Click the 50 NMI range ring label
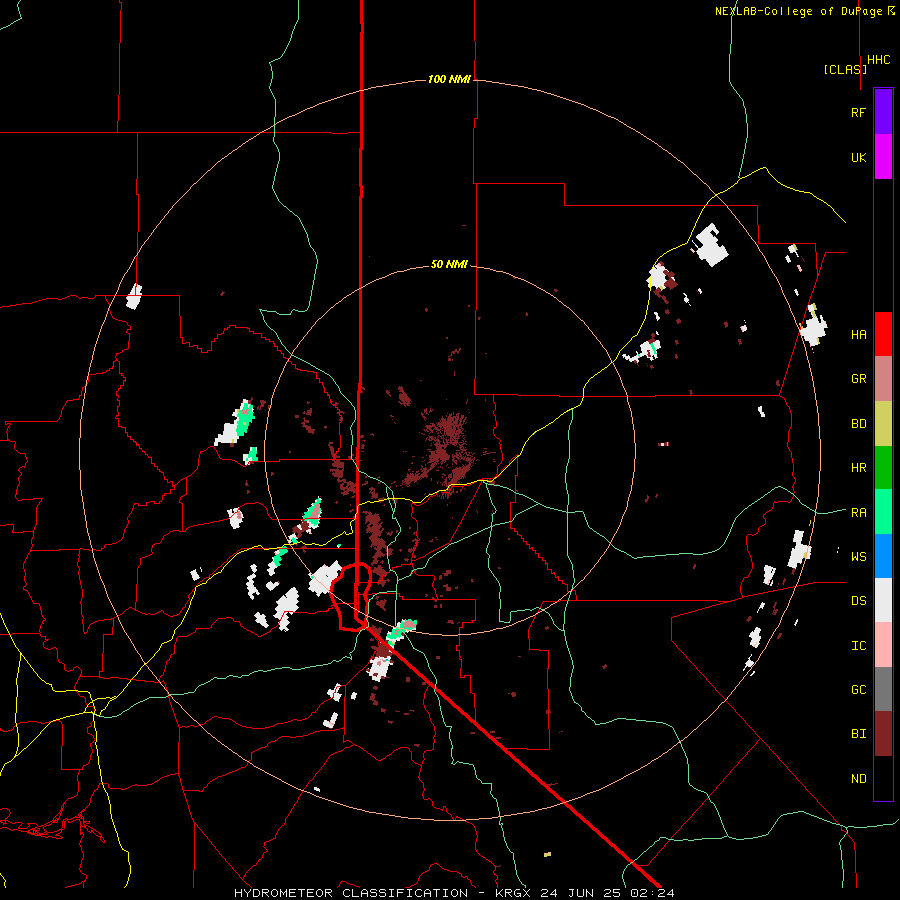 (449, 264)
